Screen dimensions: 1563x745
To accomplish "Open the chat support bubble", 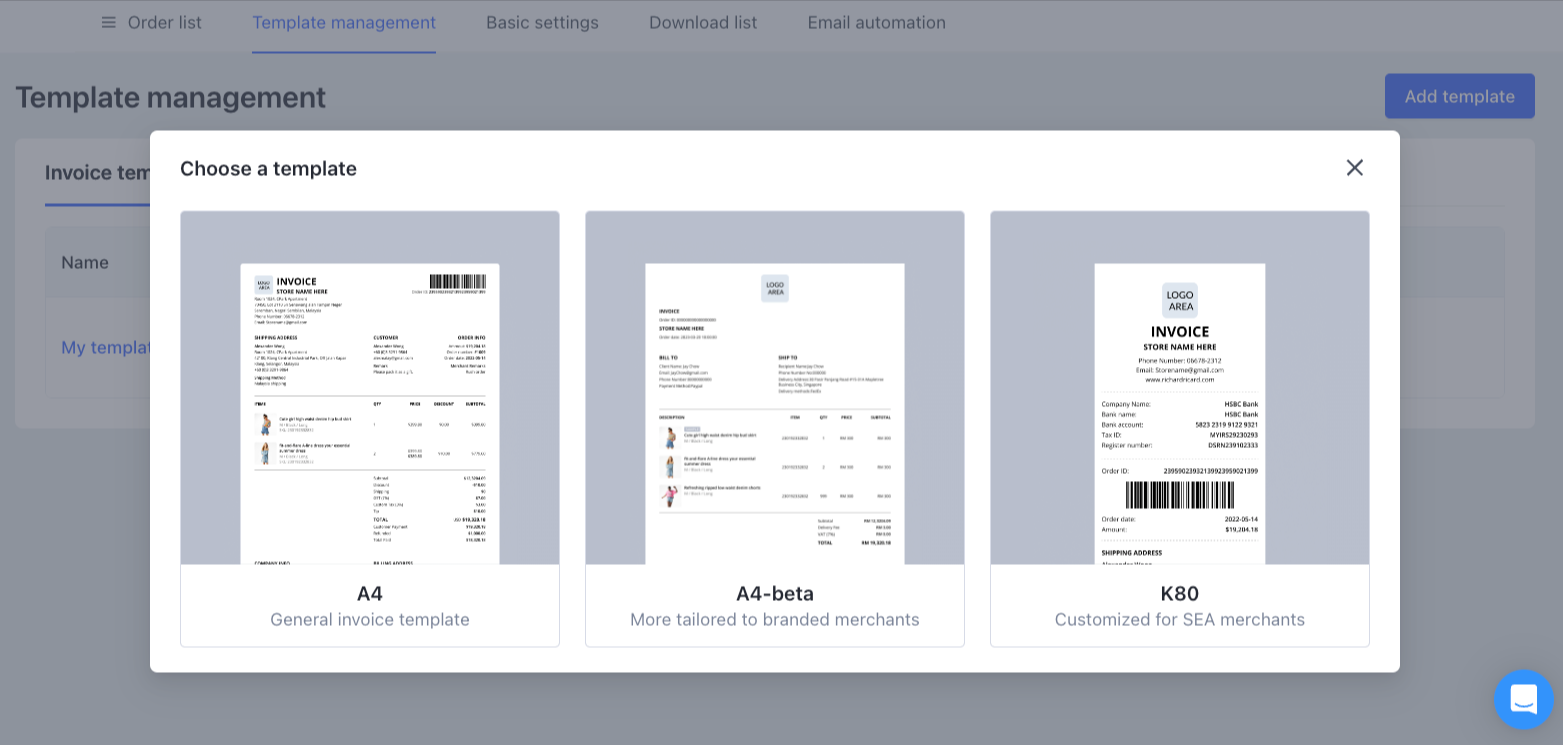I will (1523, 699).
